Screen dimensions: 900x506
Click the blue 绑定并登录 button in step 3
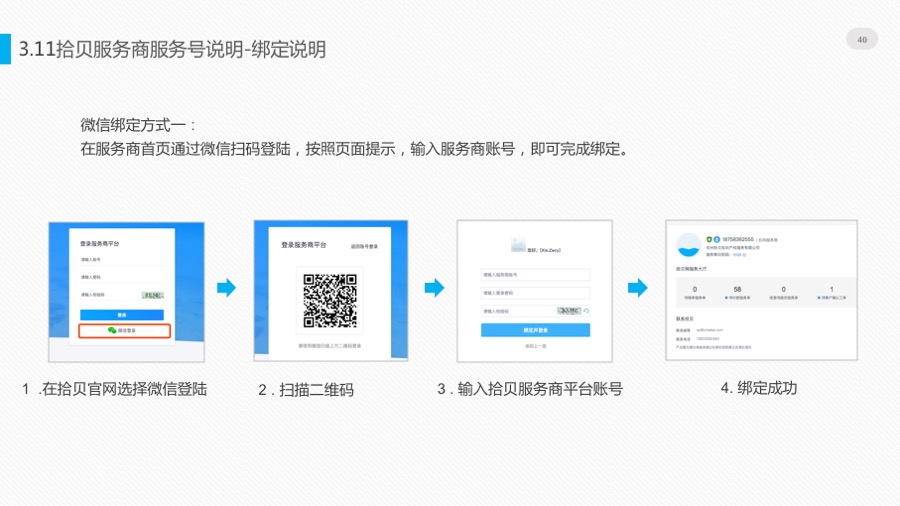[x=535, y=330]
